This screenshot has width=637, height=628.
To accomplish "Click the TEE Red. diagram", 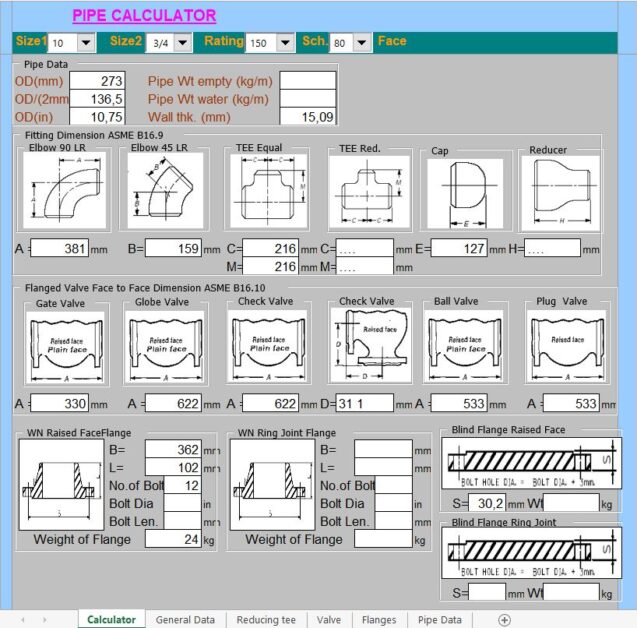I will [x=369, y=192].
